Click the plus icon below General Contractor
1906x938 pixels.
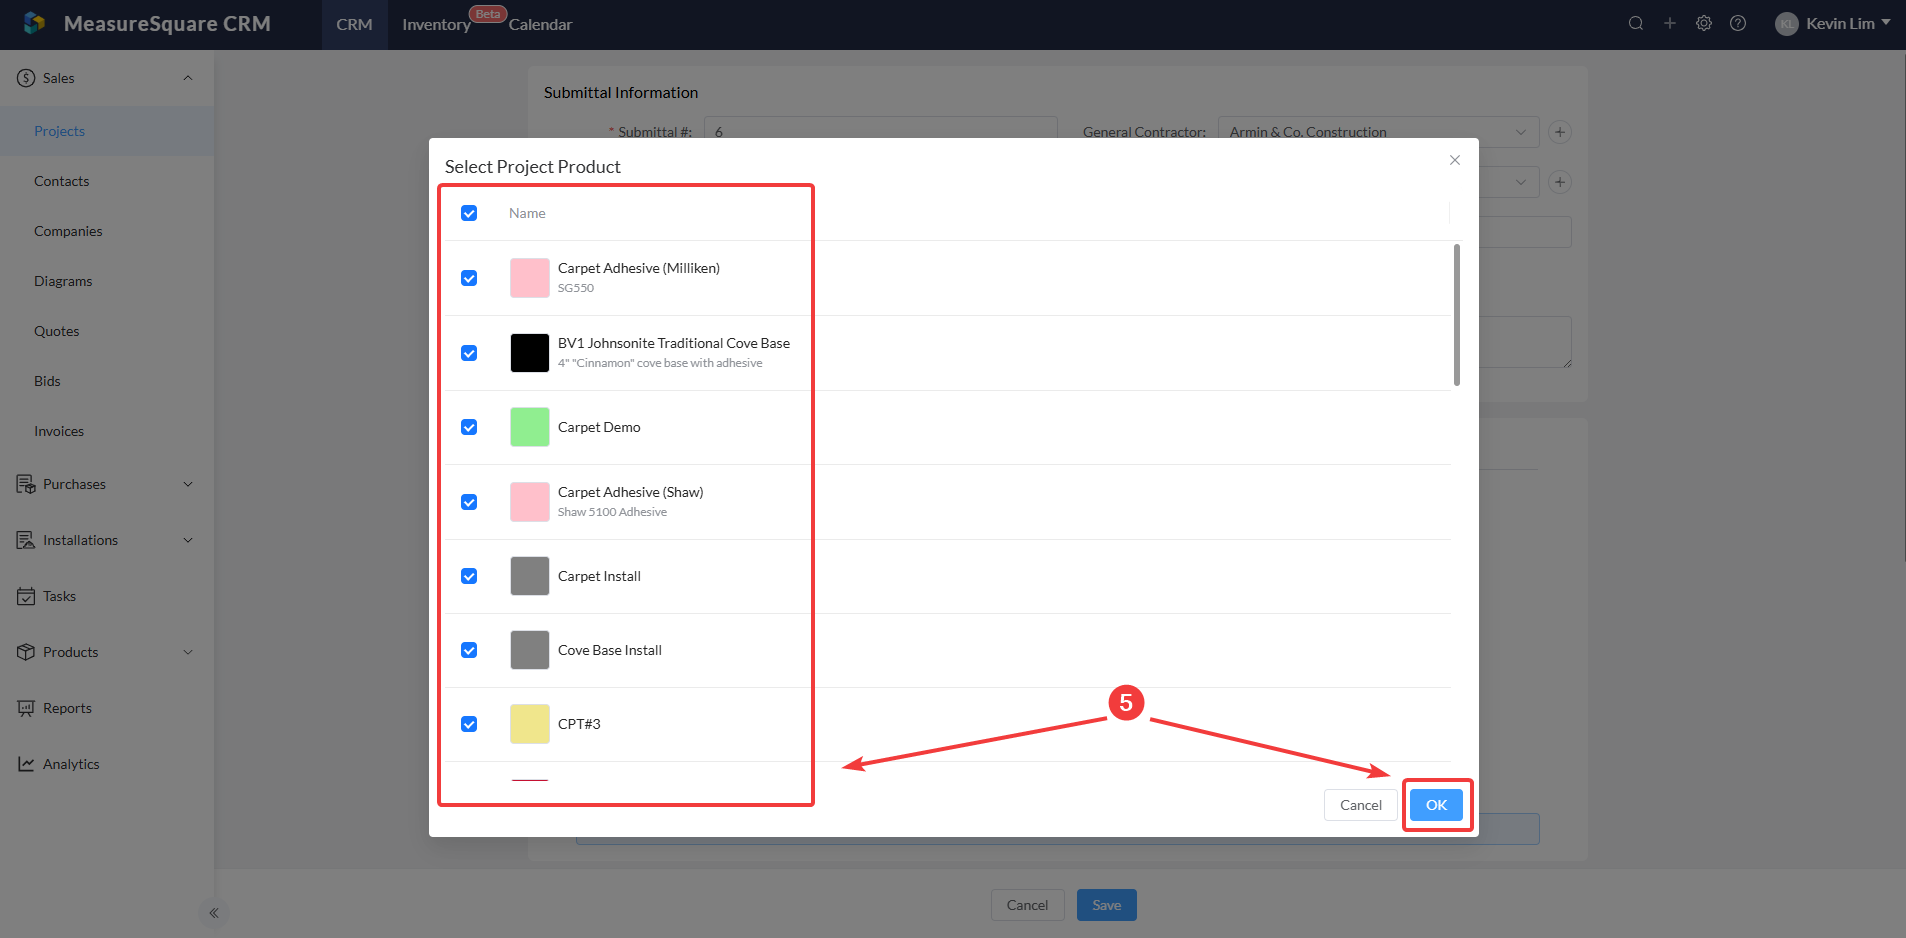tap(1560, 182)
